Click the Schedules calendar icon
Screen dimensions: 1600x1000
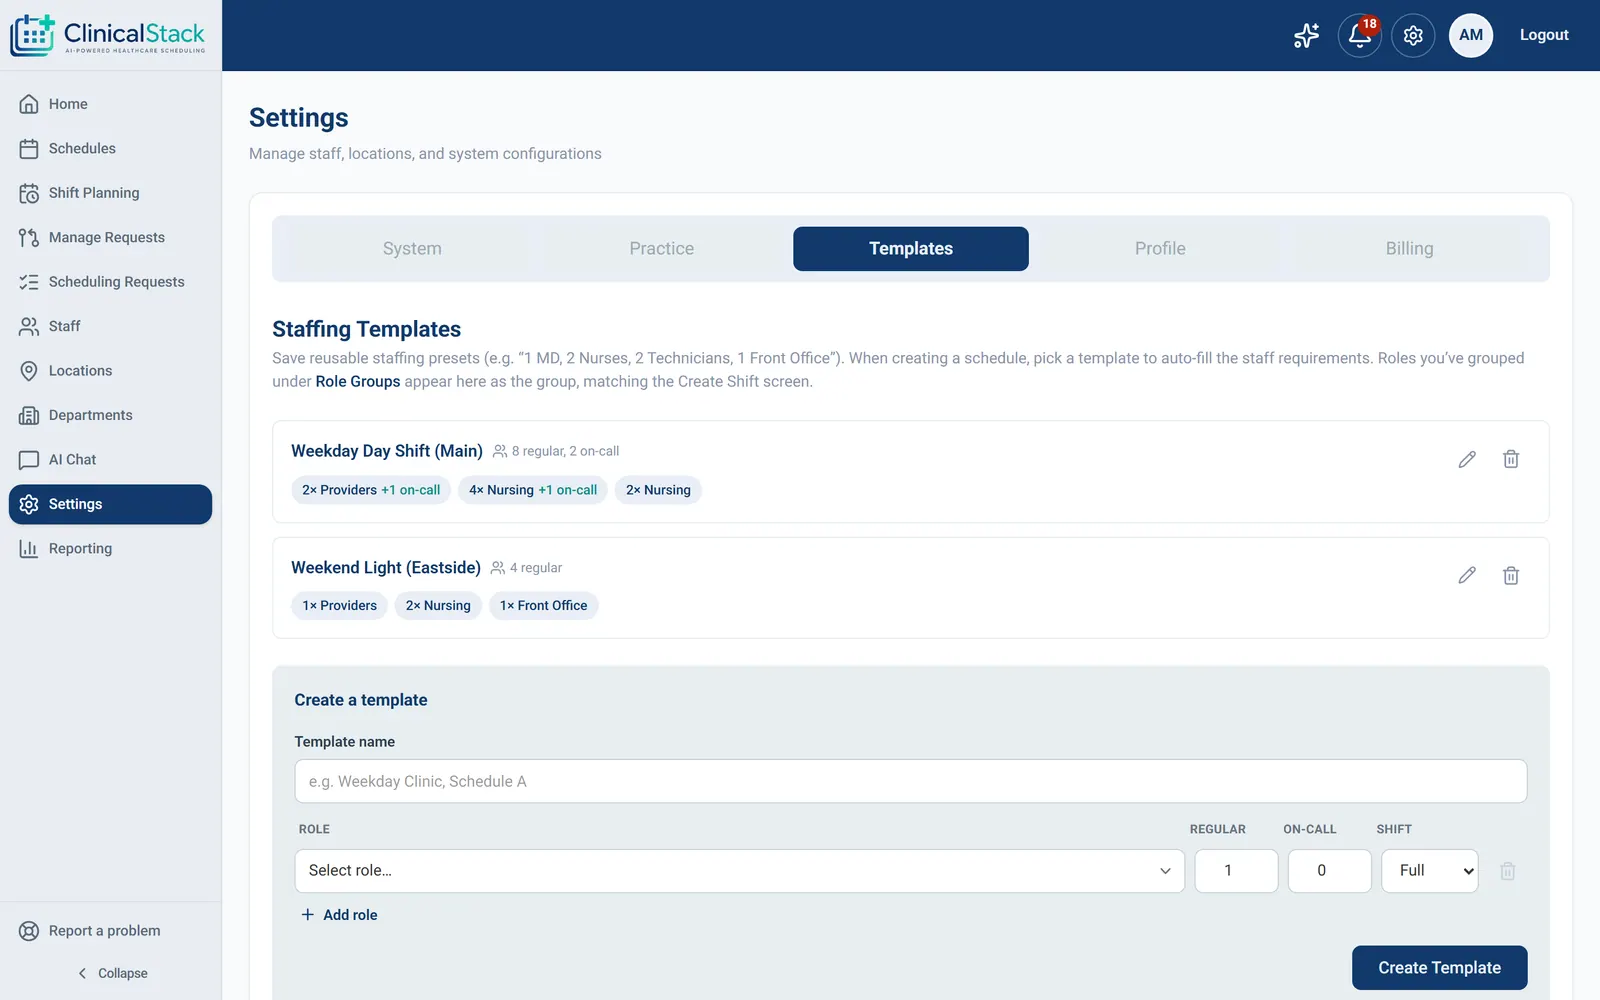(29, 148)
